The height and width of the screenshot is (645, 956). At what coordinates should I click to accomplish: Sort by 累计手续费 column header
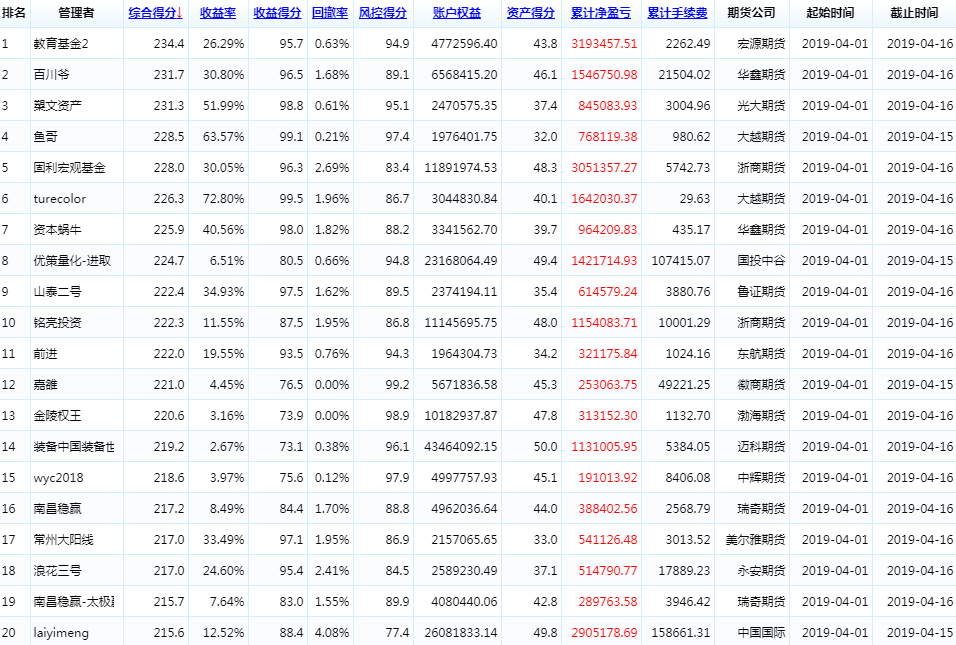pos(677,13)
